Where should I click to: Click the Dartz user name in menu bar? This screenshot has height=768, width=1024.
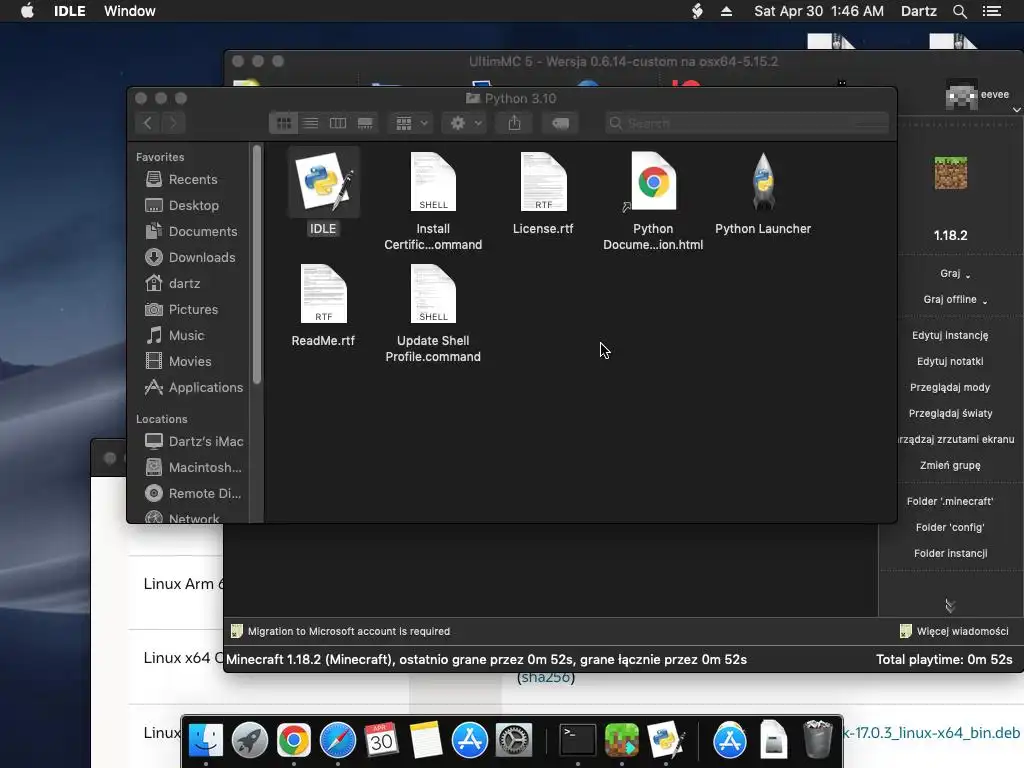click(x=919, y=11)
